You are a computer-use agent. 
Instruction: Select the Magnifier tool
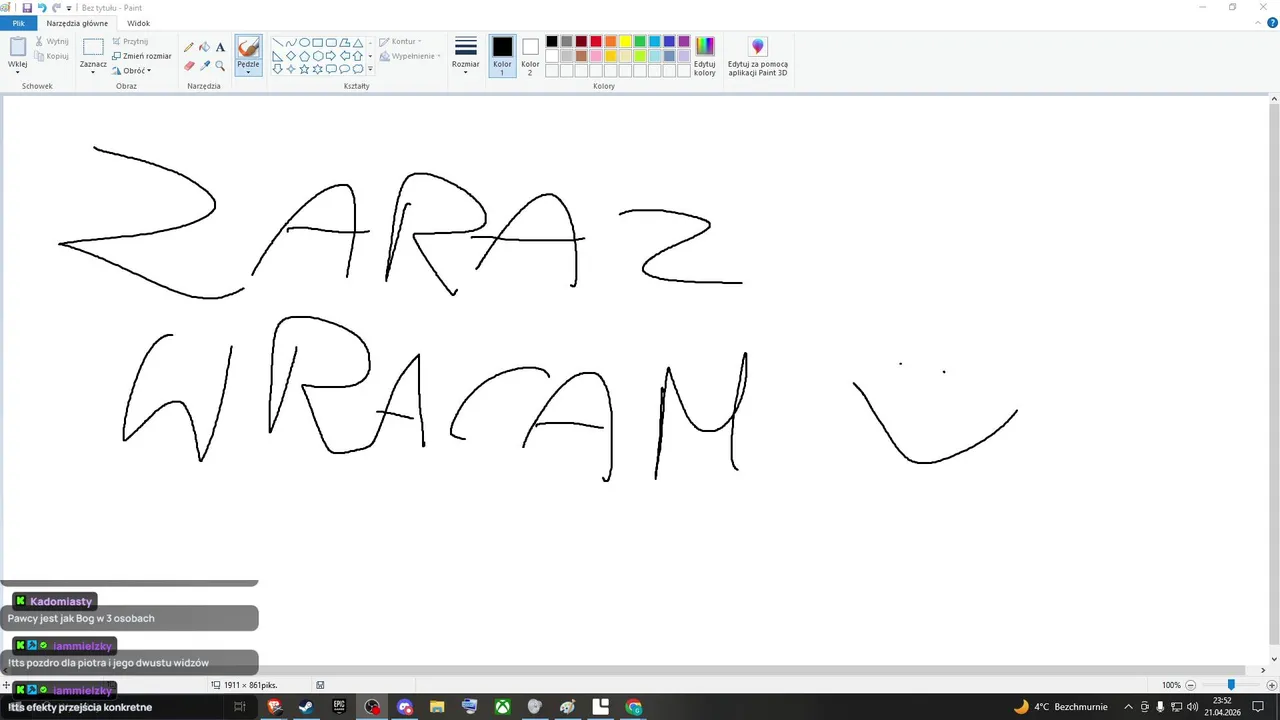point(220,65)
